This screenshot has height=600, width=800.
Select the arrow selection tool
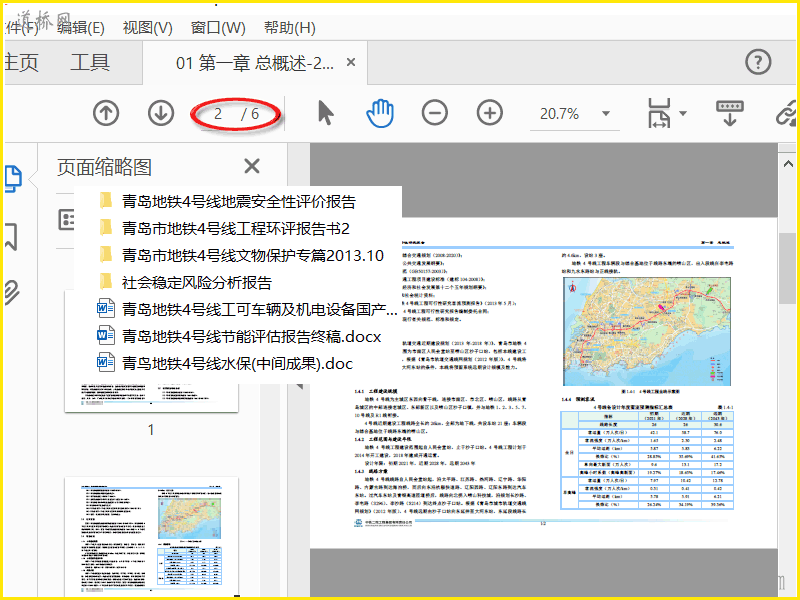[325, 113]
